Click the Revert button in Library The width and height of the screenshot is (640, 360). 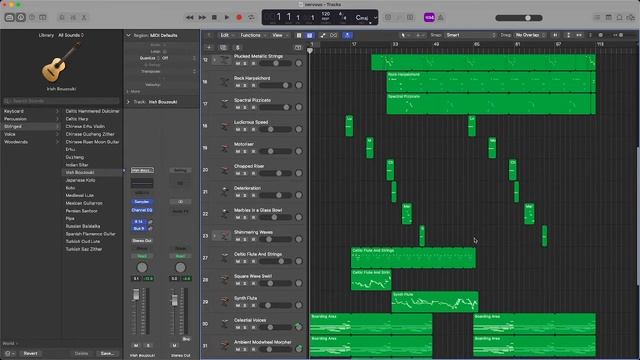tap(31, 353)
